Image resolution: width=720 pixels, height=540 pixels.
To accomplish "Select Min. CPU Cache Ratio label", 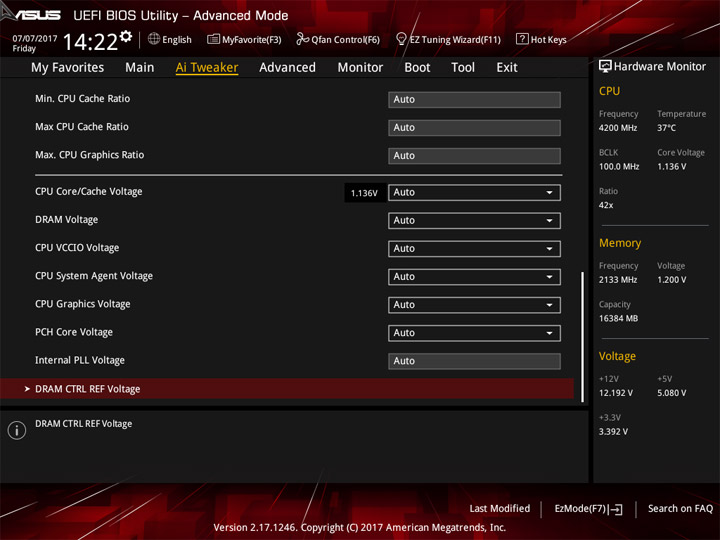I will coord(83,99).
